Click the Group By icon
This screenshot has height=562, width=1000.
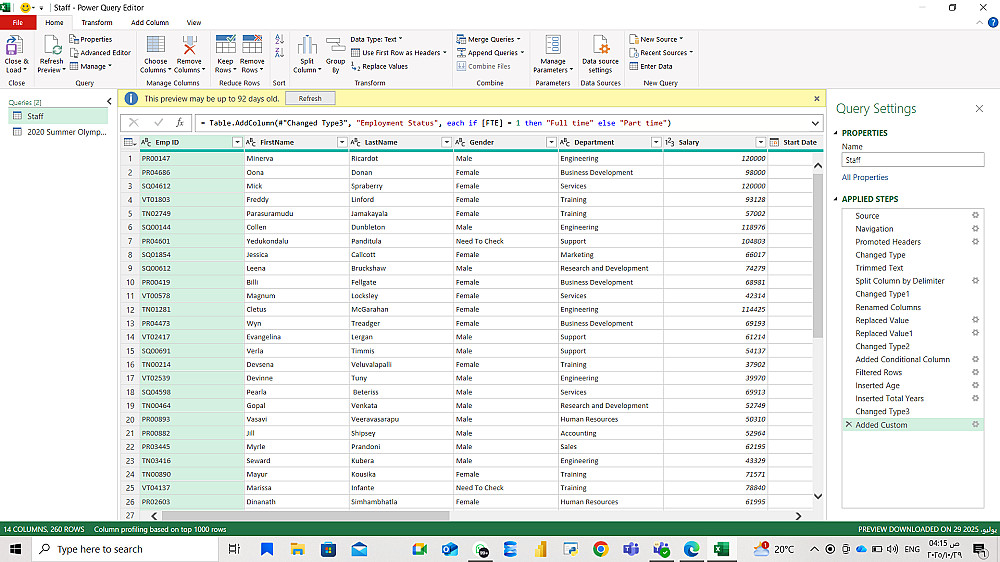(x=335, y=46)
